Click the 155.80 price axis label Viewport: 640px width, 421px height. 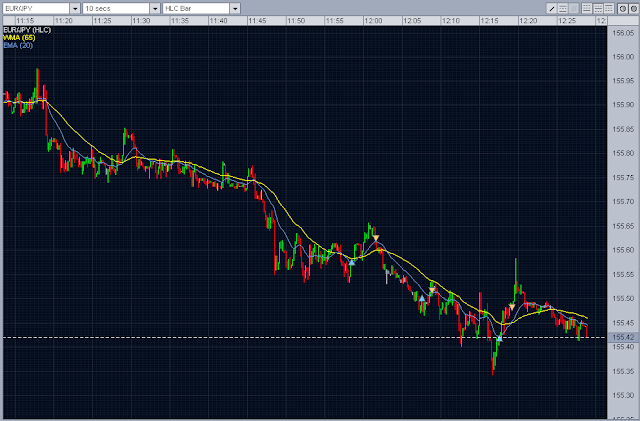point(623,154)
